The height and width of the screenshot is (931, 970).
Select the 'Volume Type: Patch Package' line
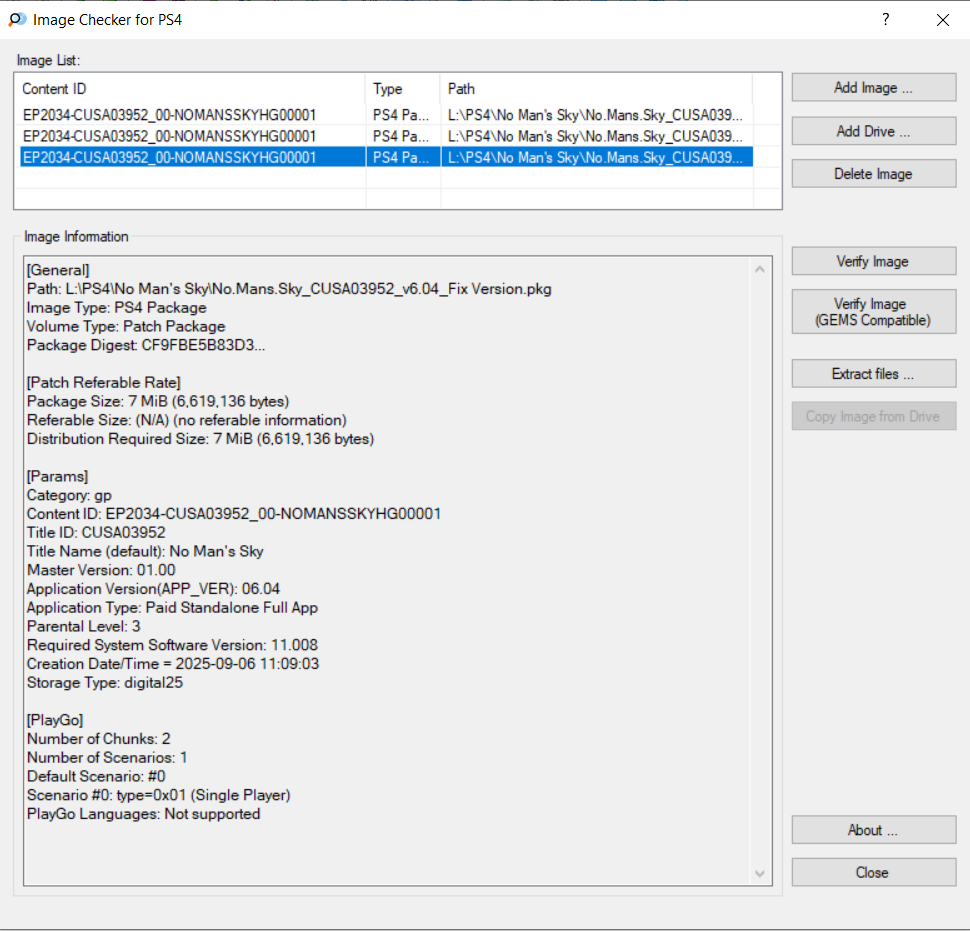[126, 326]
